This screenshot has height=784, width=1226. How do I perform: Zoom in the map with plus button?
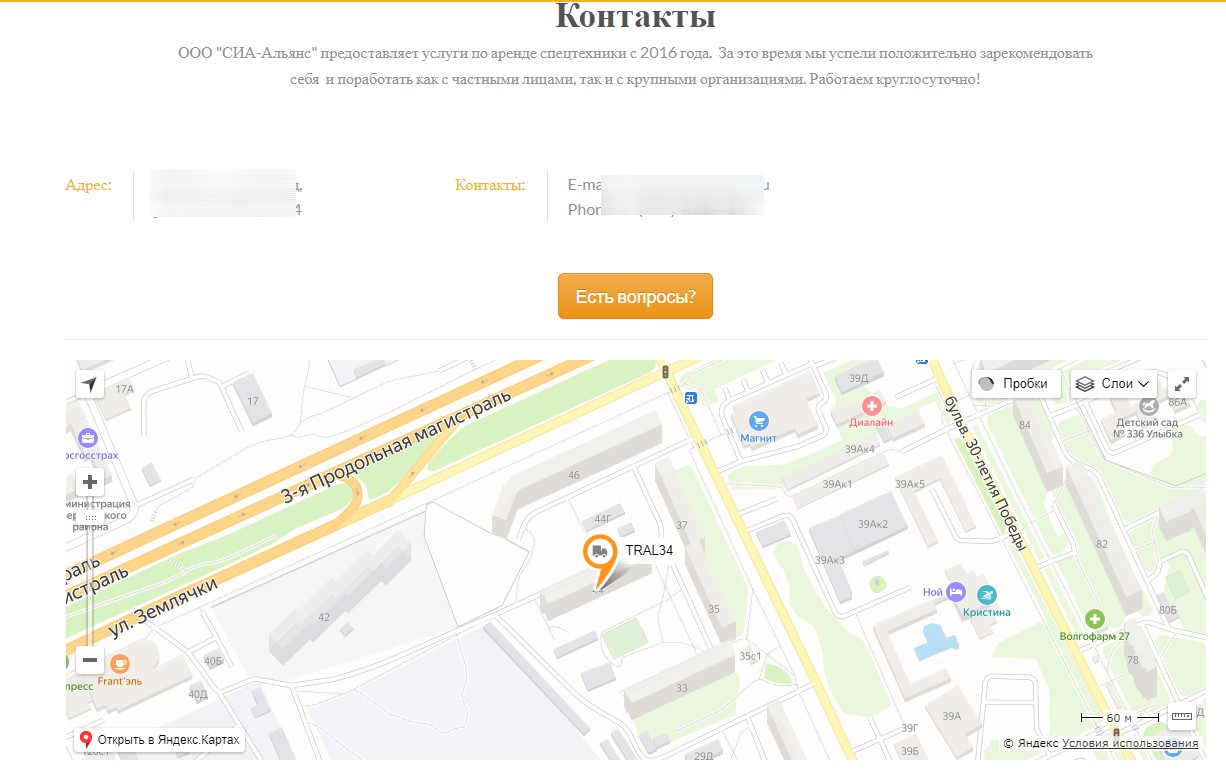click(90, 482)
